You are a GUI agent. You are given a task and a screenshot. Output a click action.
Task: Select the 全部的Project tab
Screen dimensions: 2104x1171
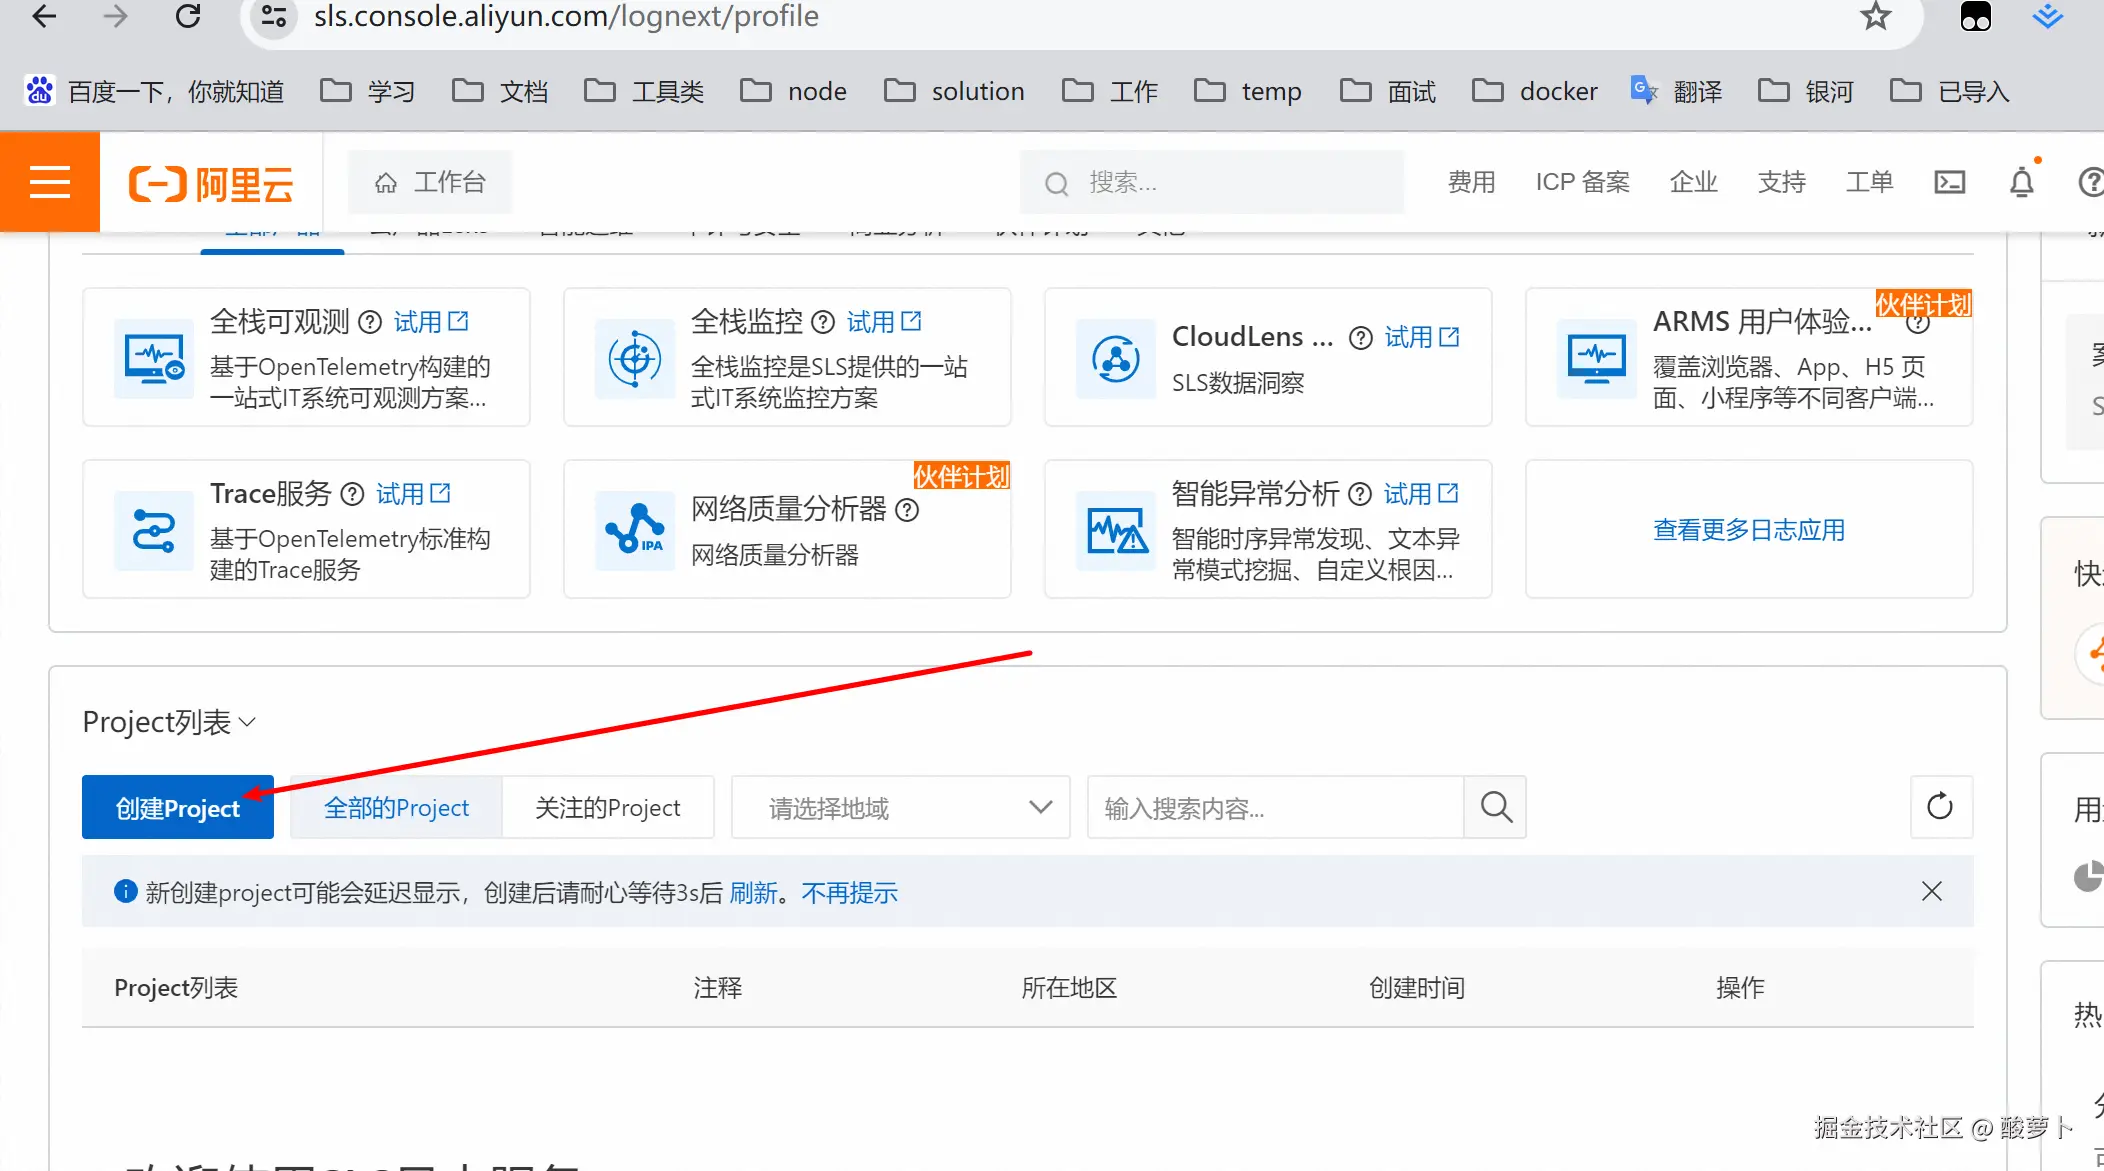tap(396, 807)
